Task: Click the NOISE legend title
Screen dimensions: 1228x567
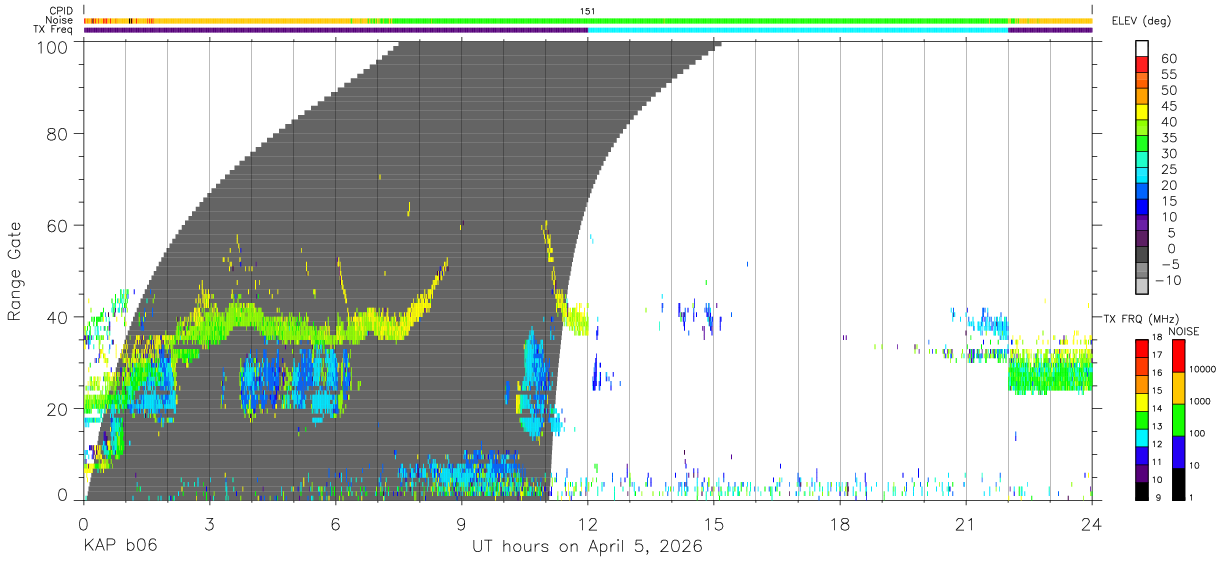Action: 1183,331
